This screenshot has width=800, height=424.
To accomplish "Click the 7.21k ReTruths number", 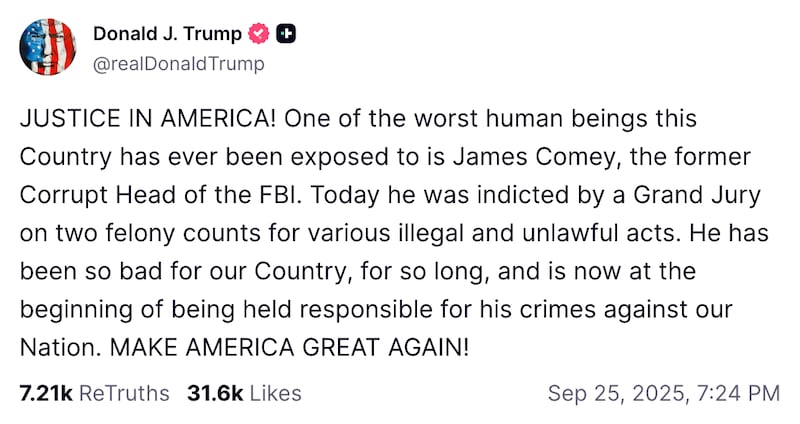I will 45,393.
